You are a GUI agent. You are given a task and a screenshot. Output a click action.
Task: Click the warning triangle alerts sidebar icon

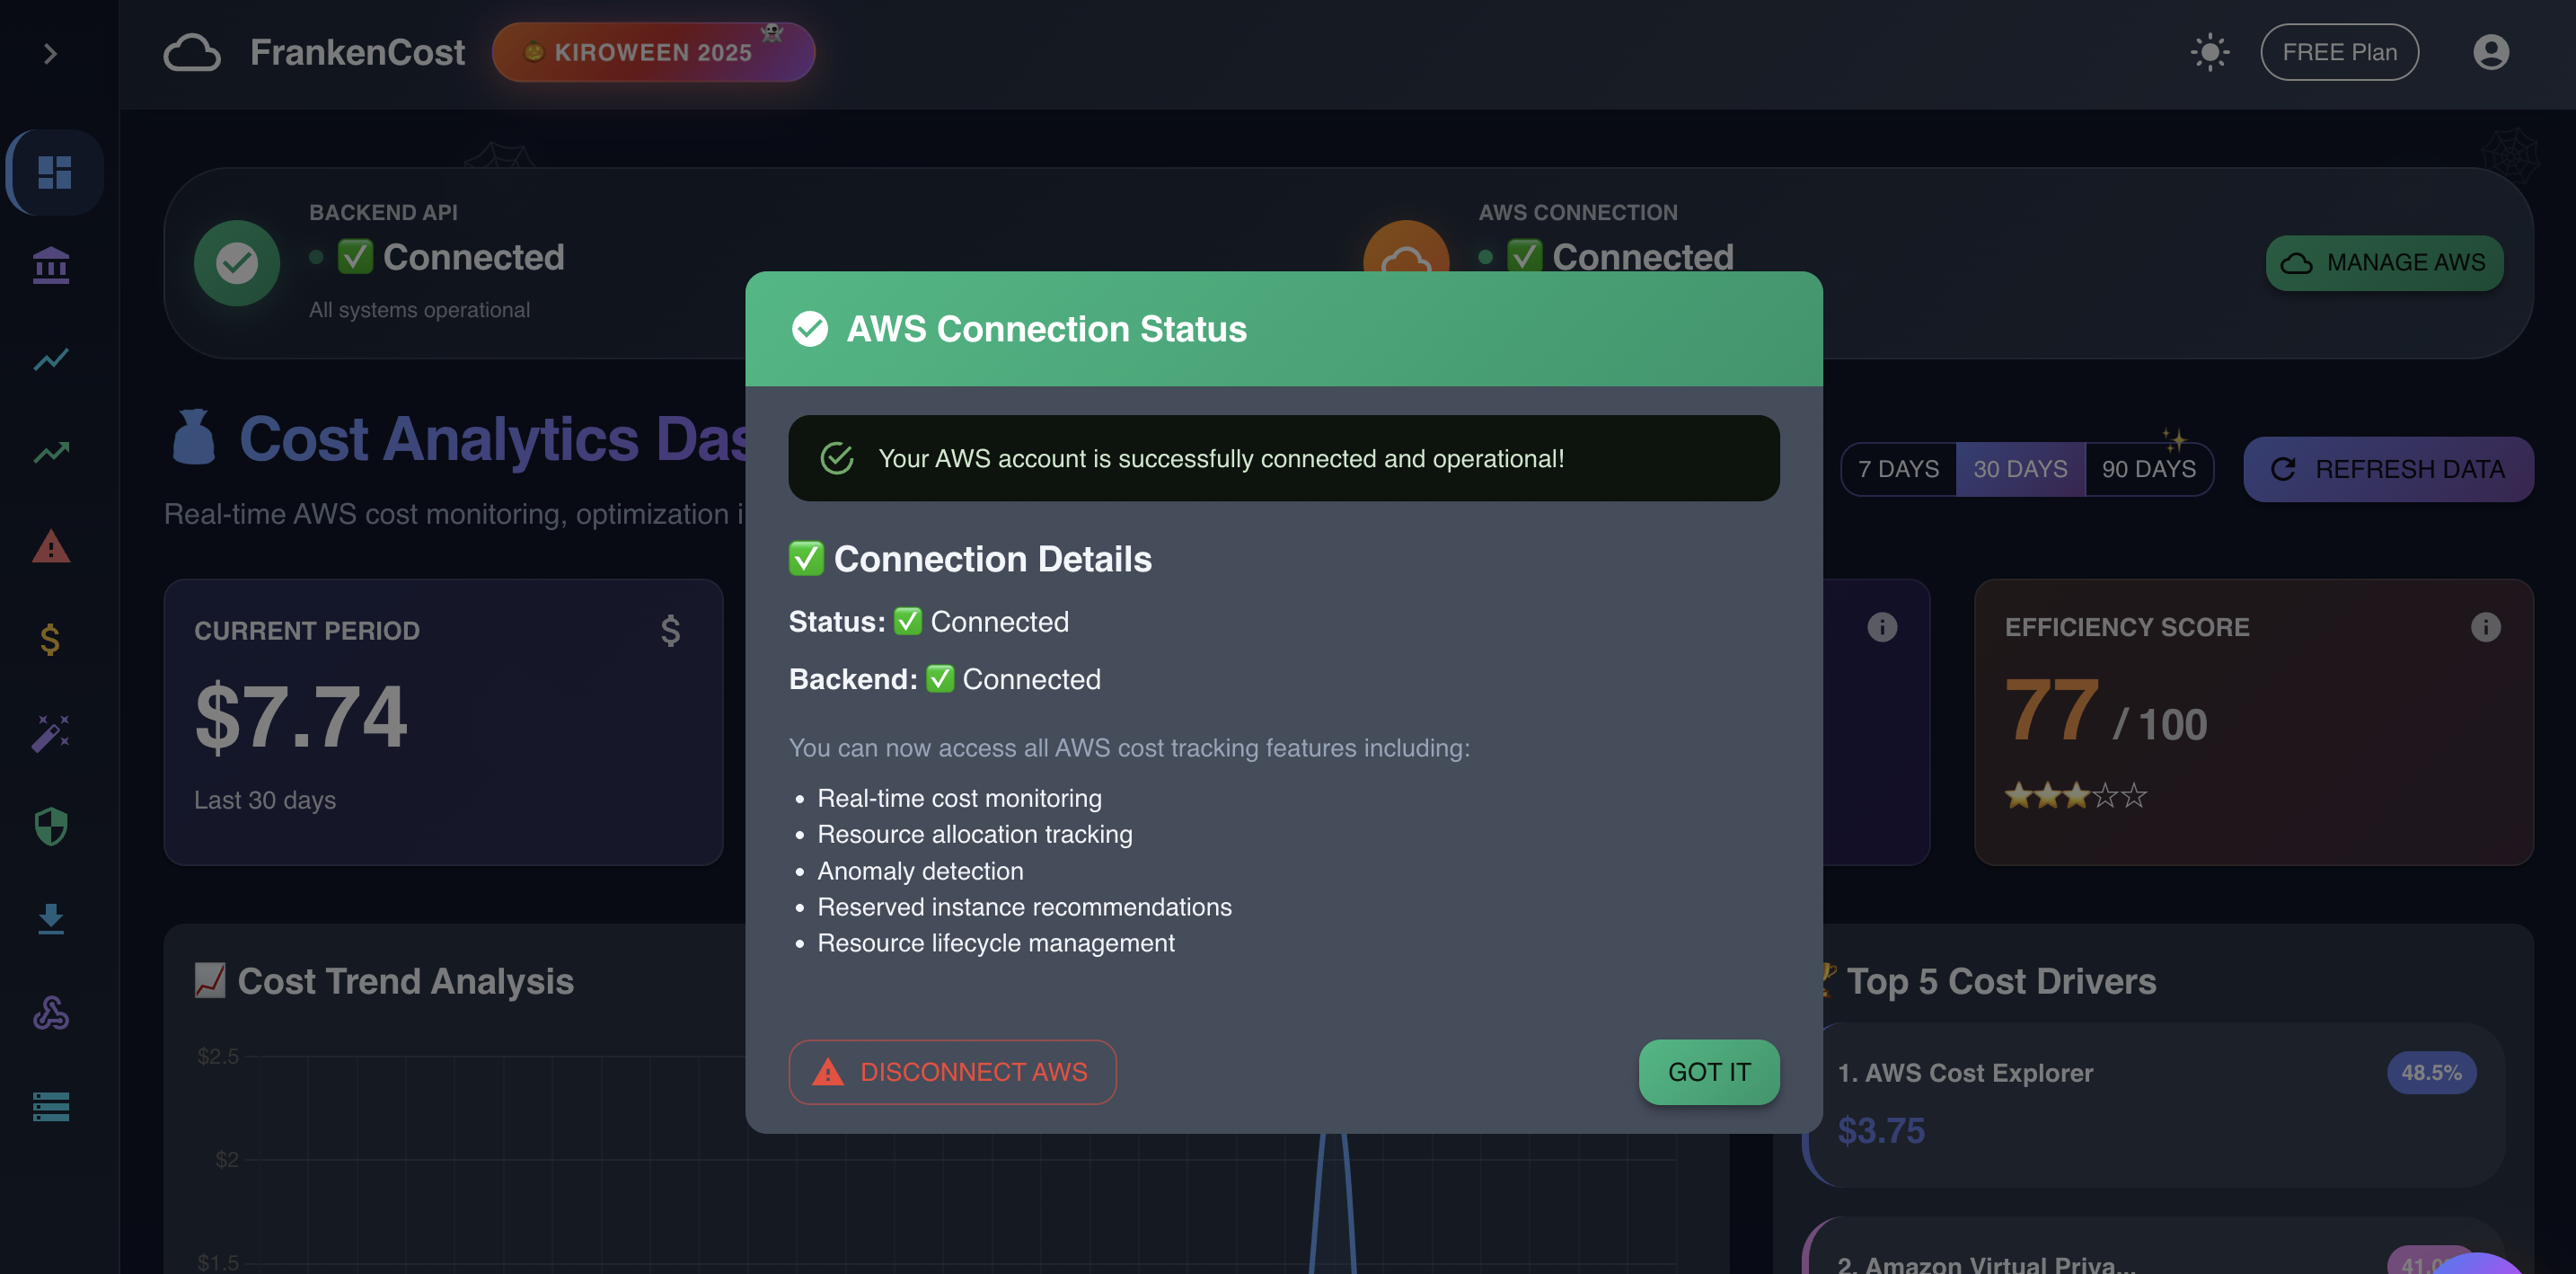click(x=51, y=547)
